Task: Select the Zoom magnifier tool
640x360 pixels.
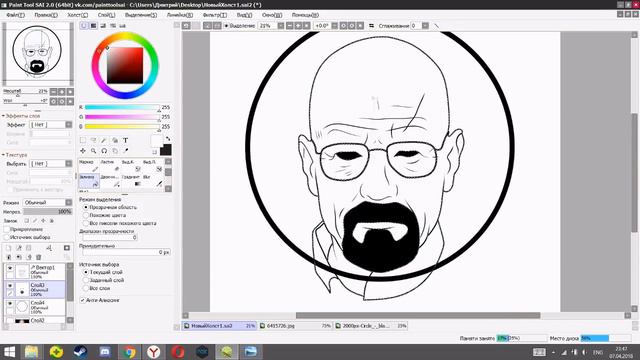Action: click(93, 151)
